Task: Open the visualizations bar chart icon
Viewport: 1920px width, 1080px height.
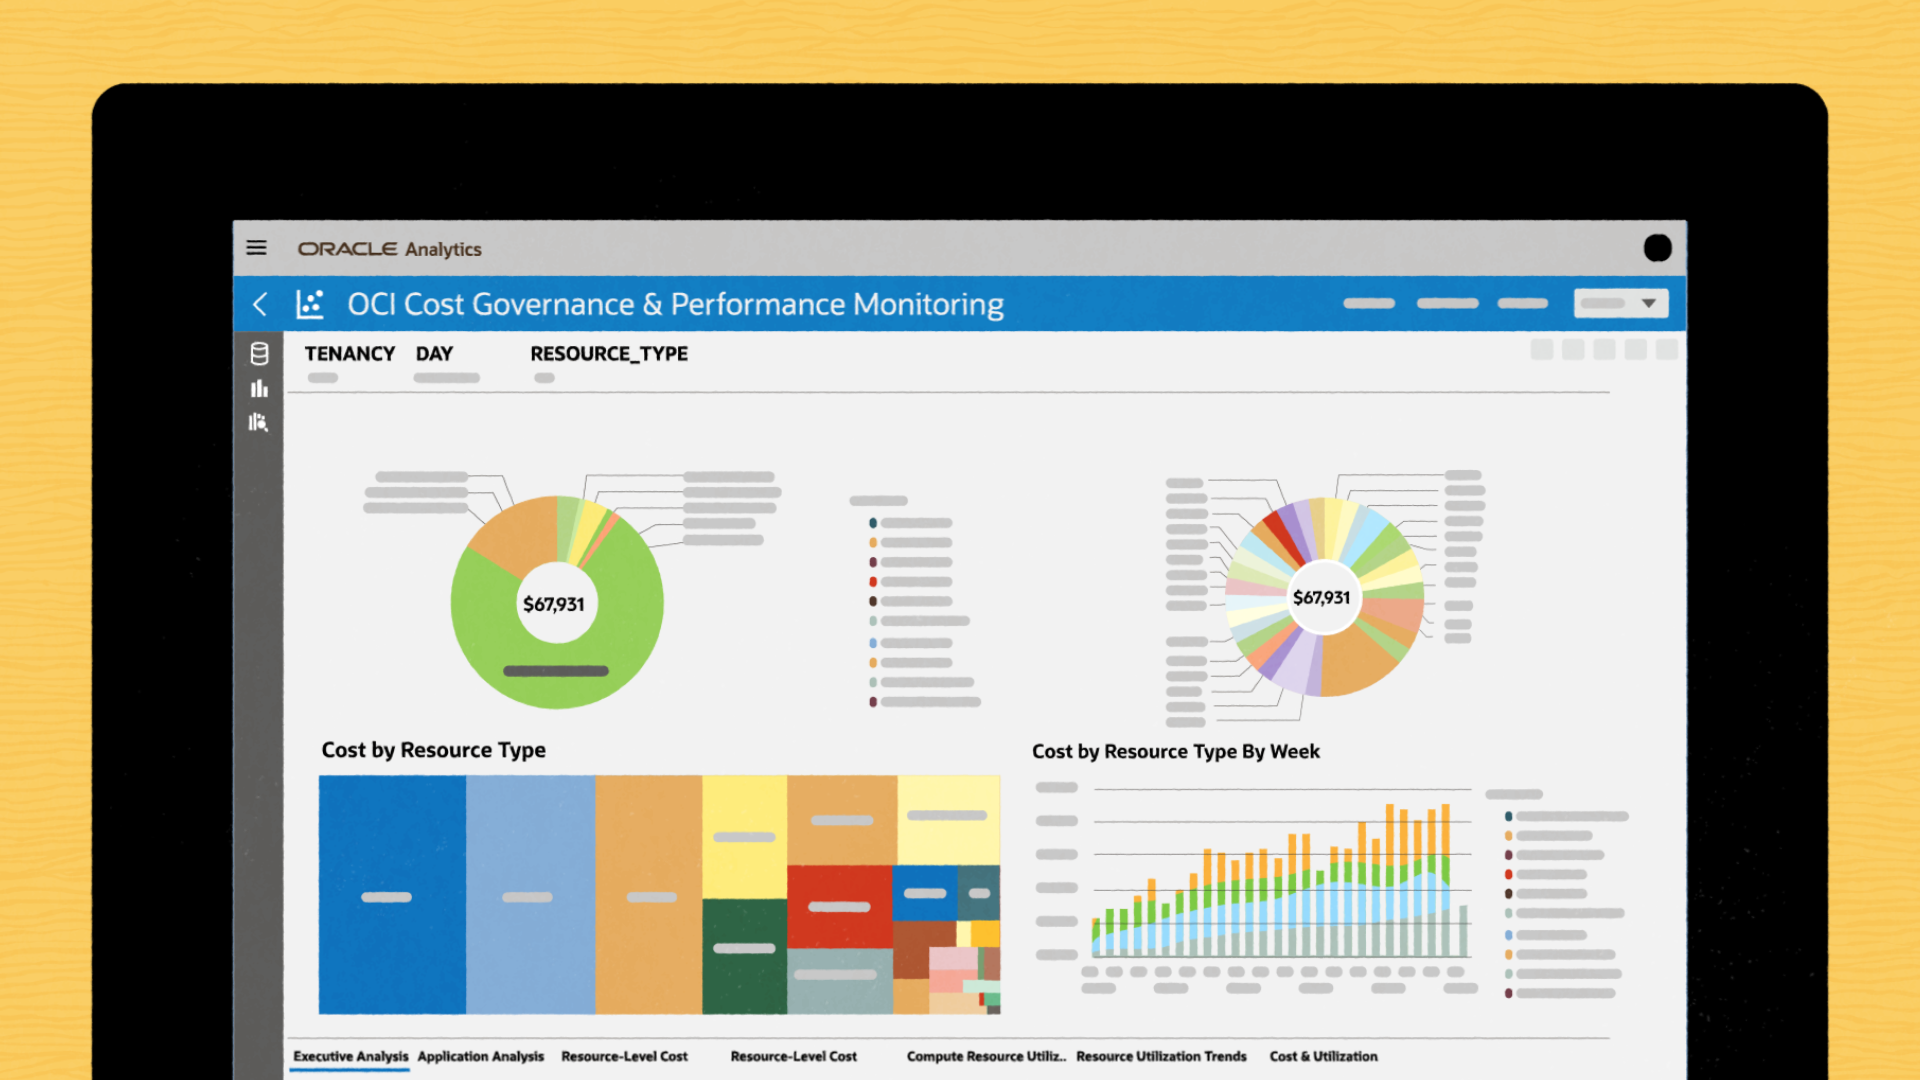Action: coord(259,389)
